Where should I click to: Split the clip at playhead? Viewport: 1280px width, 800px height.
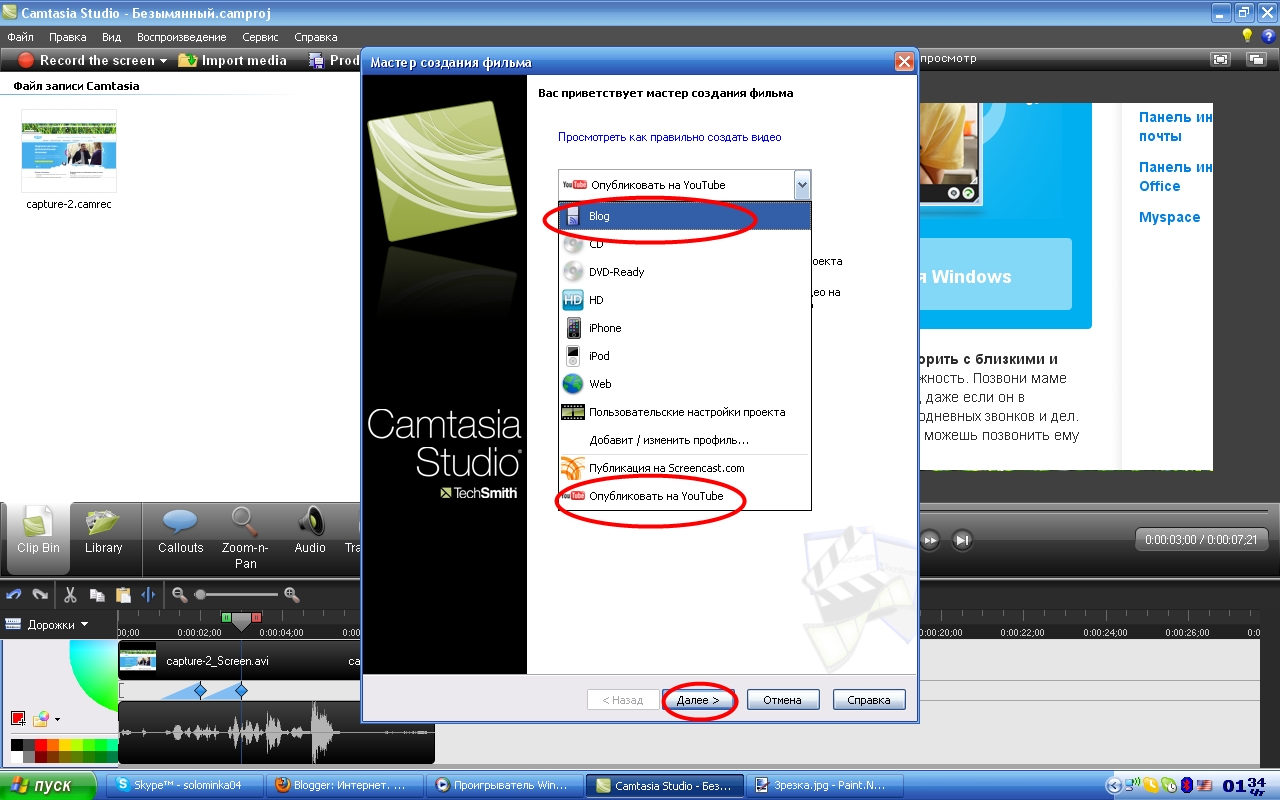point(149,595)
